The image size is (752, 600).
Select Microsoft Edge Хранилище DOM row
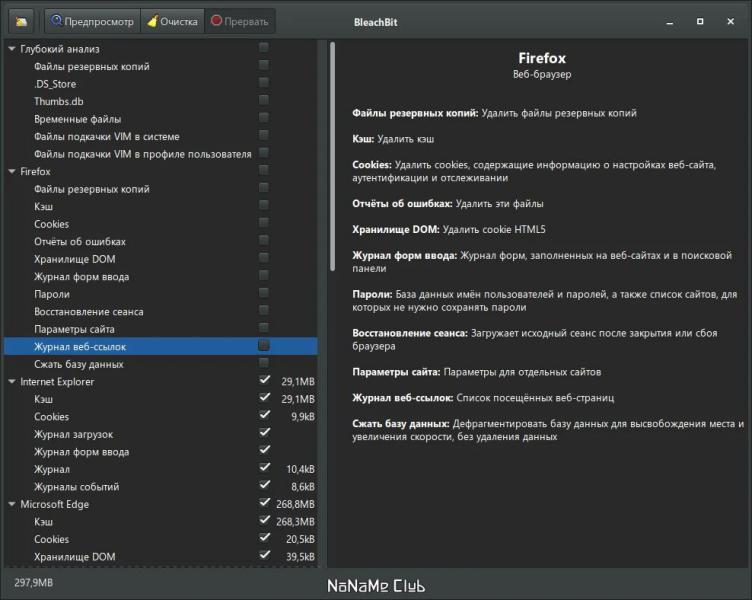pyautogui.click(x=161, y=557)
